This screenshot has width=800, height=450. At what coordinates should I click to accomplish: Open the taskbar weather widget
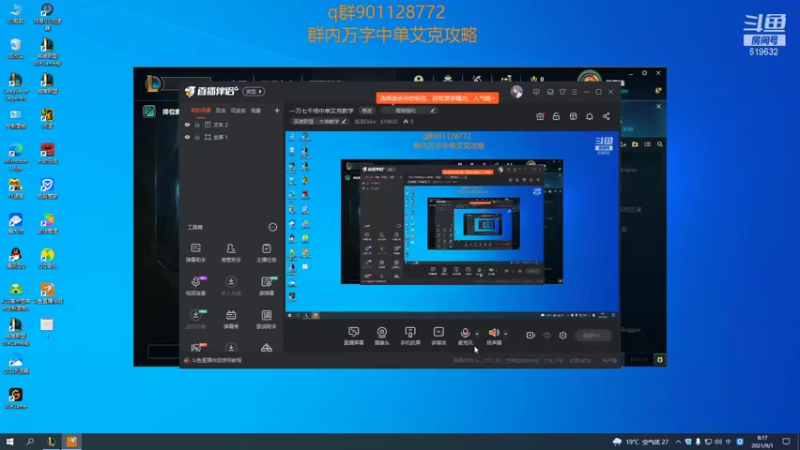(x=641, y=441)
